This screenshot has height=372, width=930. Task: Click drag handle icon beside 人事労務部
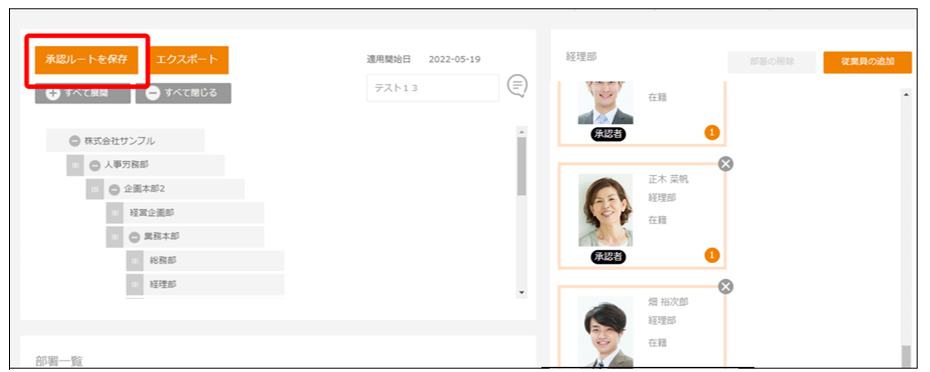coord(75,165)
